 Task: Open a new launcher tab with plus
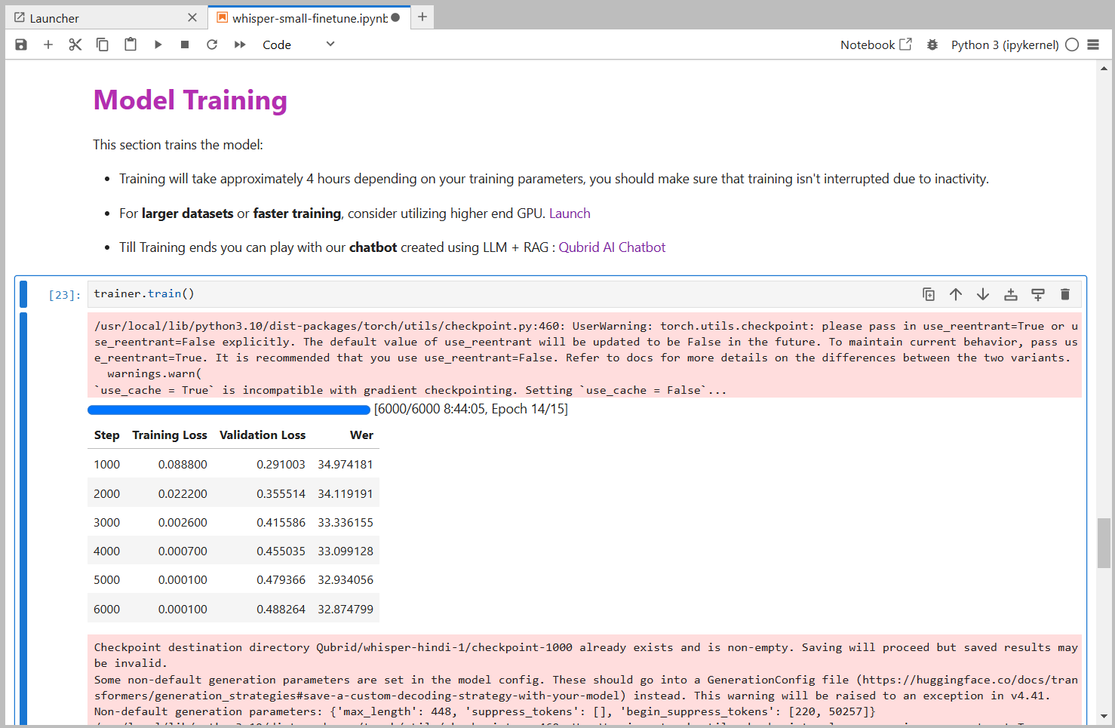click(x=422, y=17)
